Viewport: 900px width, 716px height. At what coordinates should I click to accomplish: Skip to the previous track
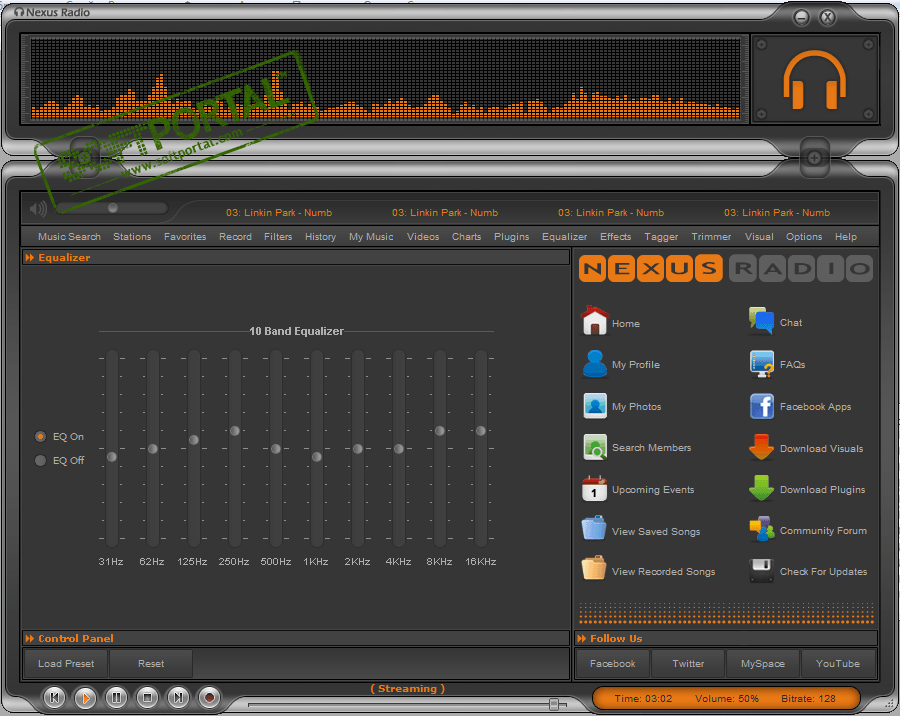coord(55,698)
